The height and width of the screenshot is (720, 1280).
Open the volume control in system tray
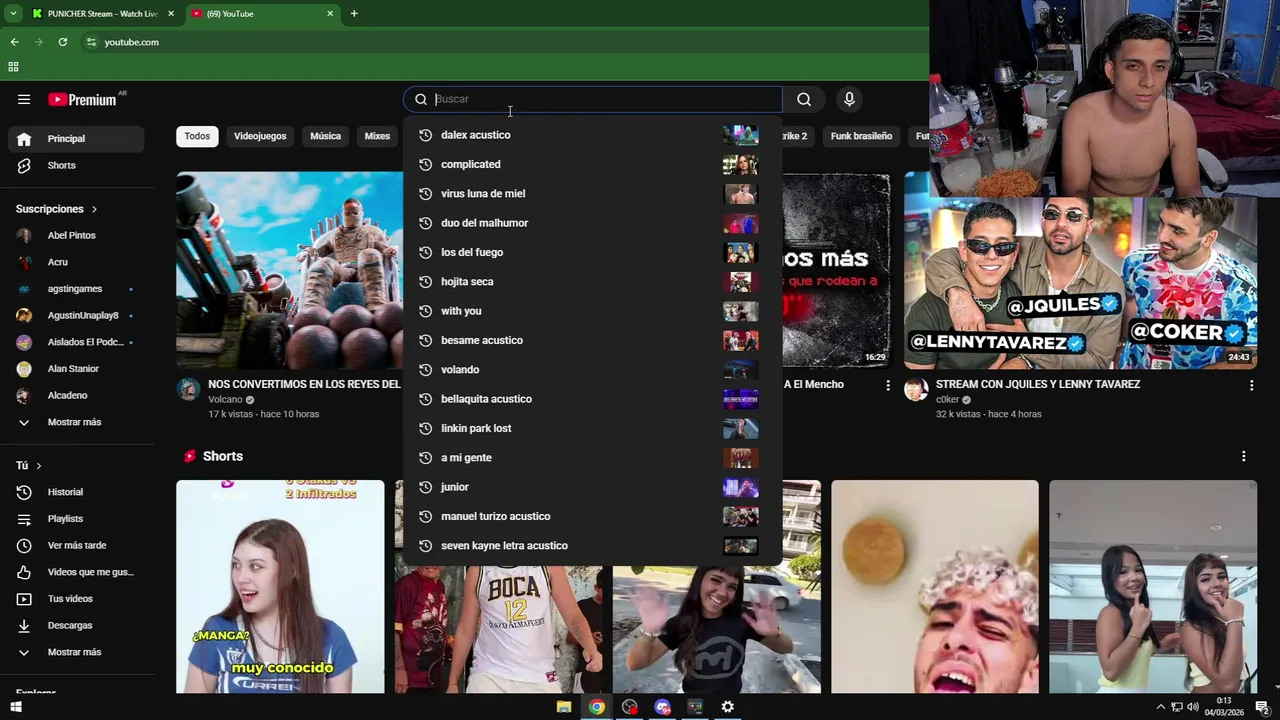[x=1193, y=707]
